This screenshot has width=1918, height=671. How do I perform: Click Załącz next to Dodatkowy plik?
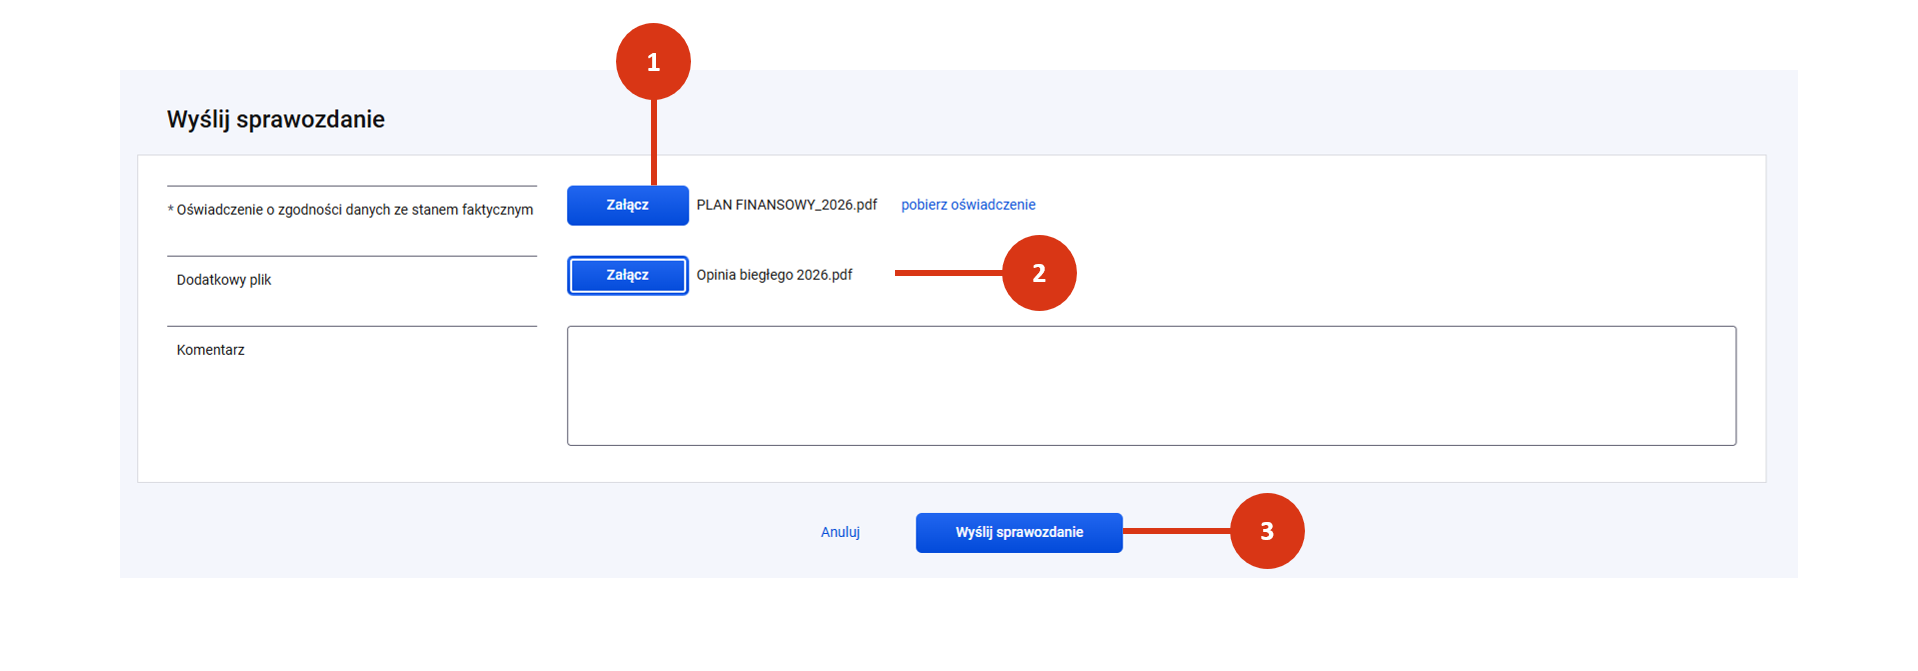pyautogui.click(x=627, y=275)
